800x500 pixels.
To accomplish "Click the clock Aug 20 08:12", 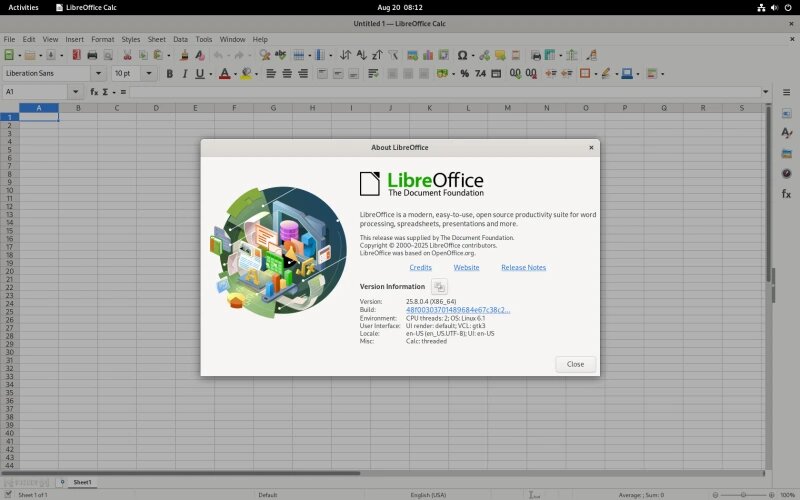I will tap(400, 7).
